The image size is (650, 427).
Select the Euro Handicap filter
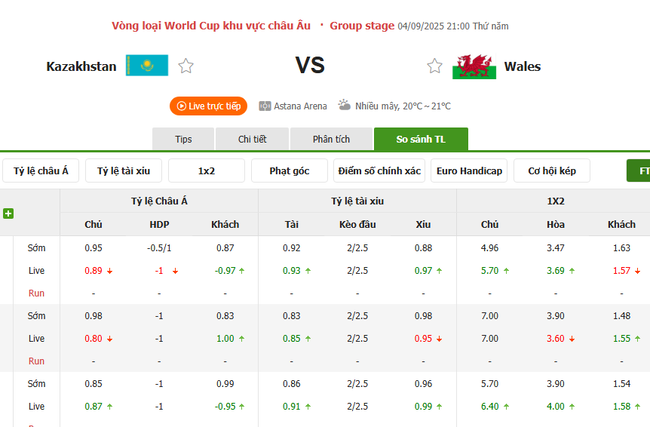pyautogui.click(x=470, y=171)
